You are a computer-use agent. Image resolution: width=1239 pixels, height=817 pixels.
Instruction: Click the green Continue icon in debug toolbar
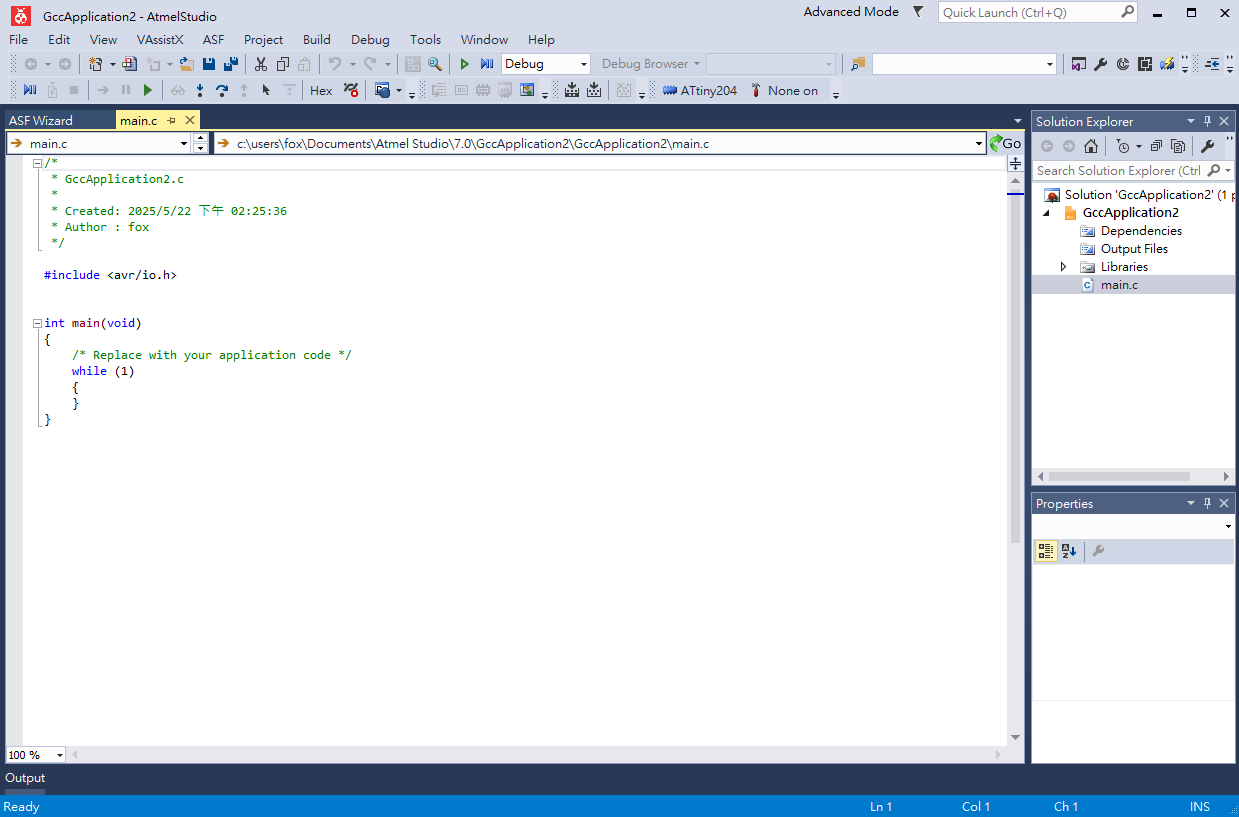148,90
